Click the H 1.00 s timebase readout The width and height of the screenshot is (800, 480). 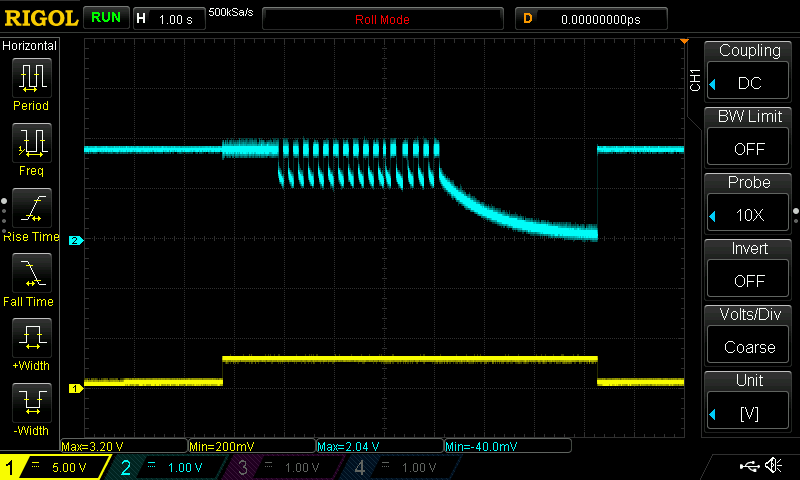click(169, 19)
